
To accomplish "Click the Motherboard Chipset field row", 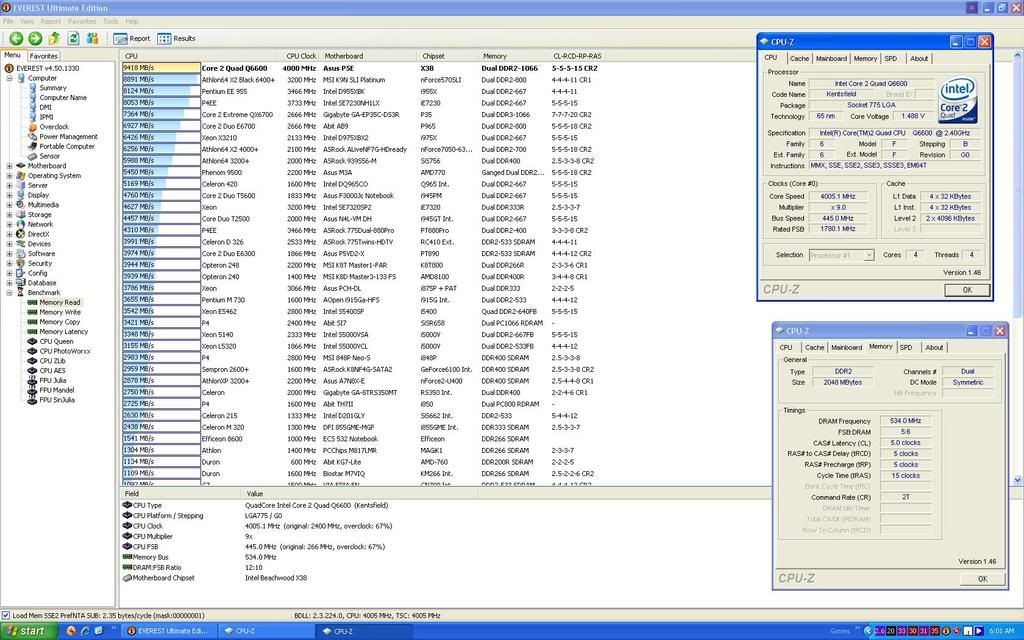I will pyautogui.click(x=216, y=578).
